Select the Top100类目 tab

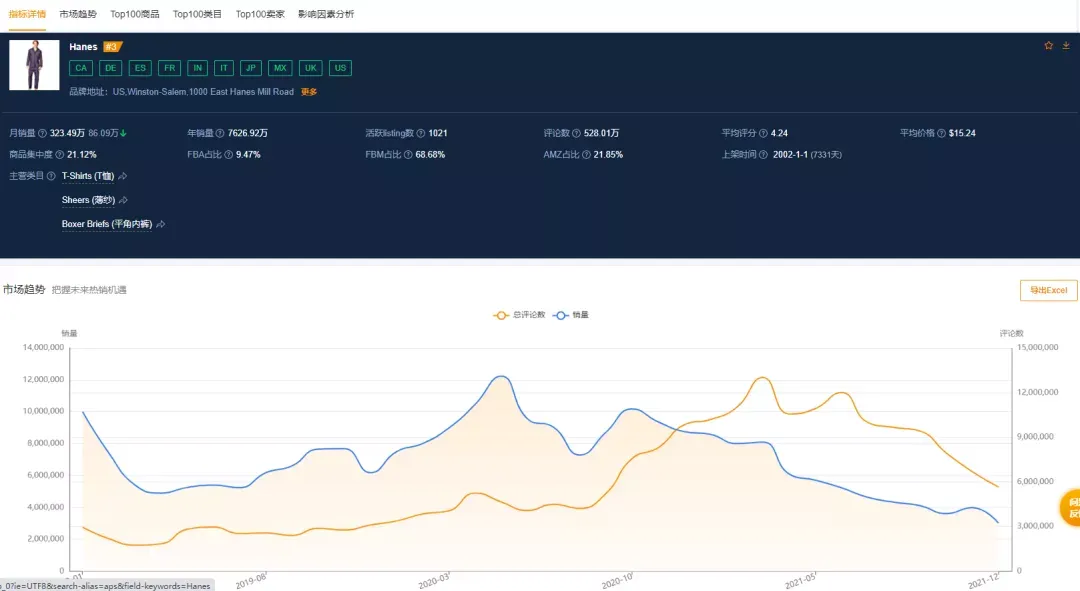197,14
